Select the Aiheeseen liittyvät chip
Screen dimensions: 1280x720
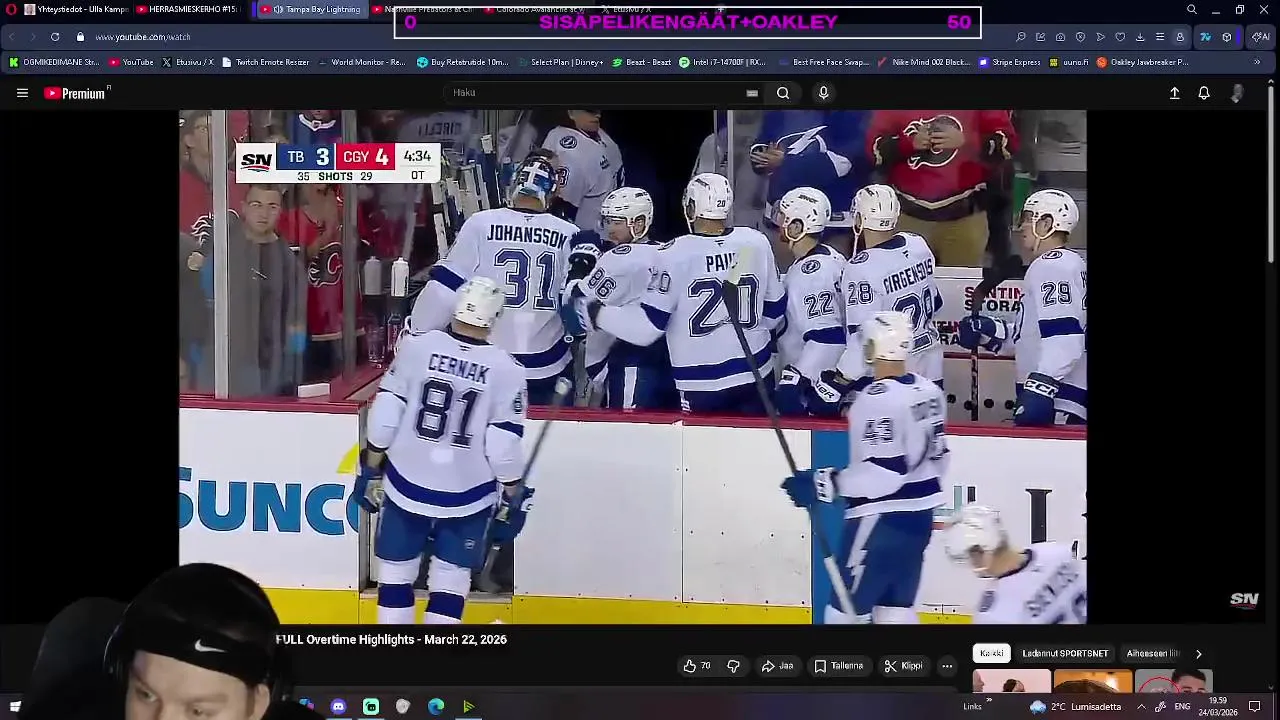coord(1153,654)
